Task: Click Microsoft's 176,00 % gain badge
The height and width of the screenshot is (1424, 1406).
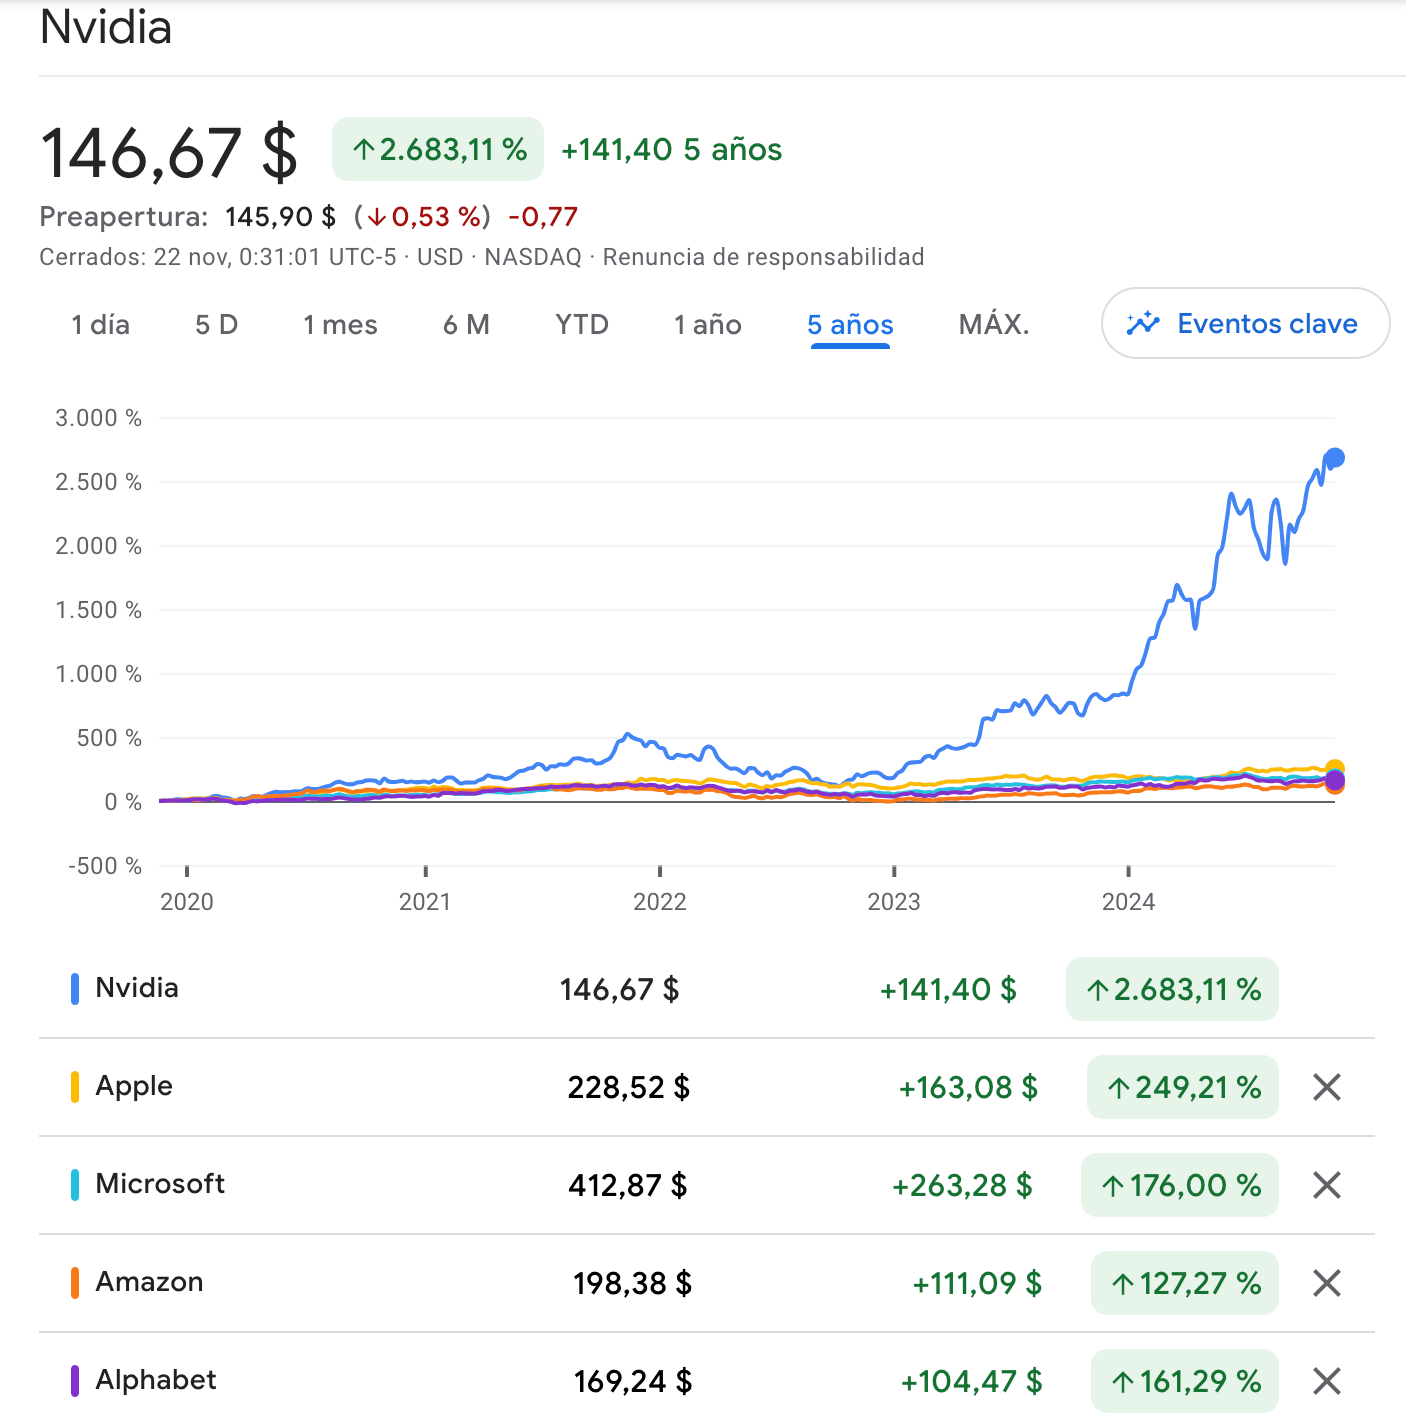Action: tap(1180, 1185)
